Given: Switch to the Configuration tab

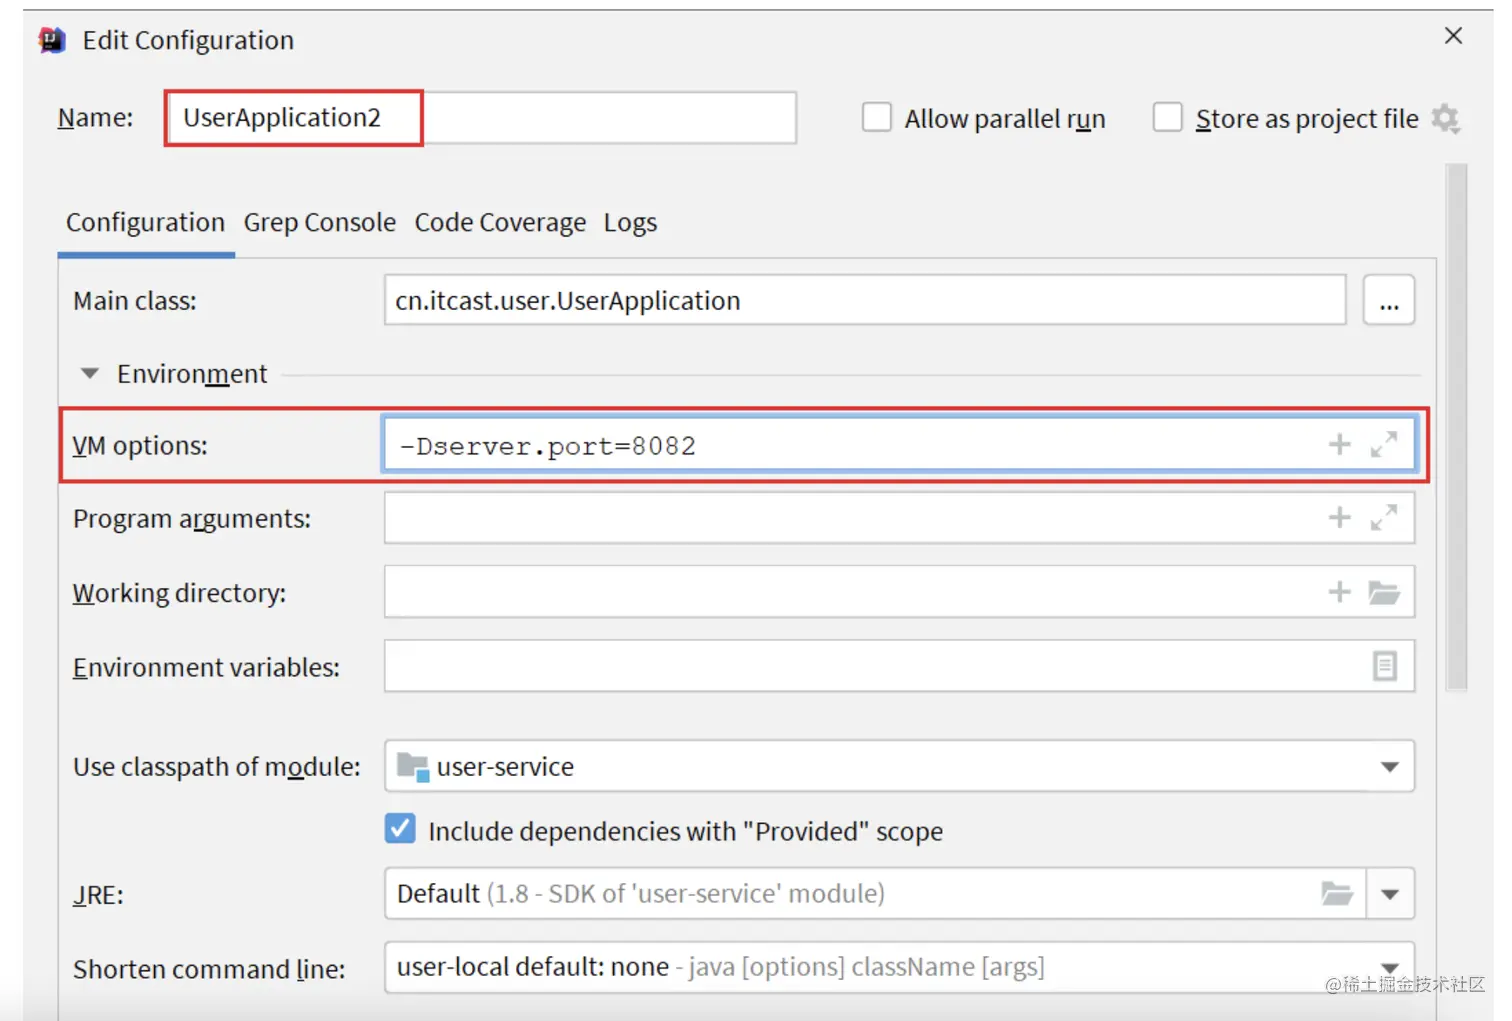Looking at the screenshot, I should tap(145, 222).
